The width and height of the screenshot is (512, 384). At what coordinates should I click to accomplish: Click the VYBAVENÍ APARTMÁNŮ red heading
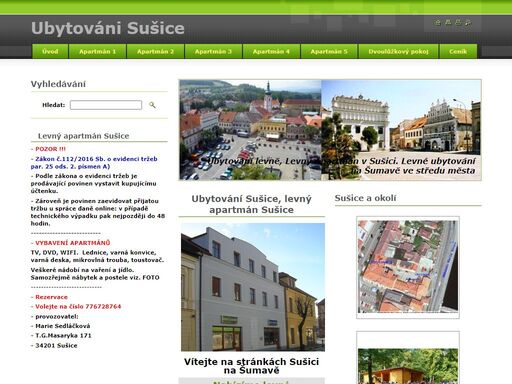click(71, 243)
